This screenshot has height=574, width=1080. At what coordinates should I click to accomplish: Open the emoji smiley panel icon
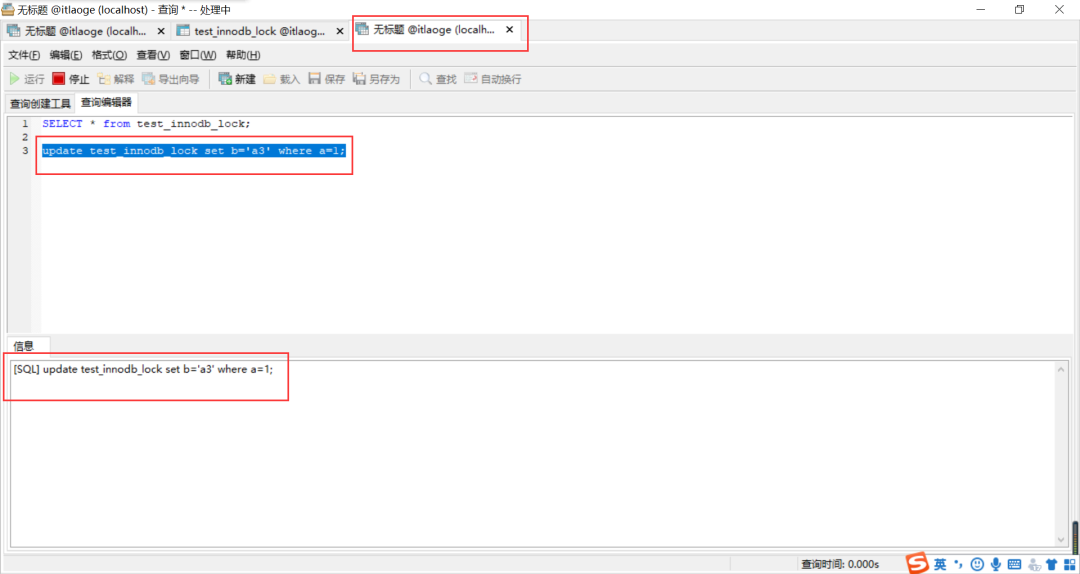[977, 564]
